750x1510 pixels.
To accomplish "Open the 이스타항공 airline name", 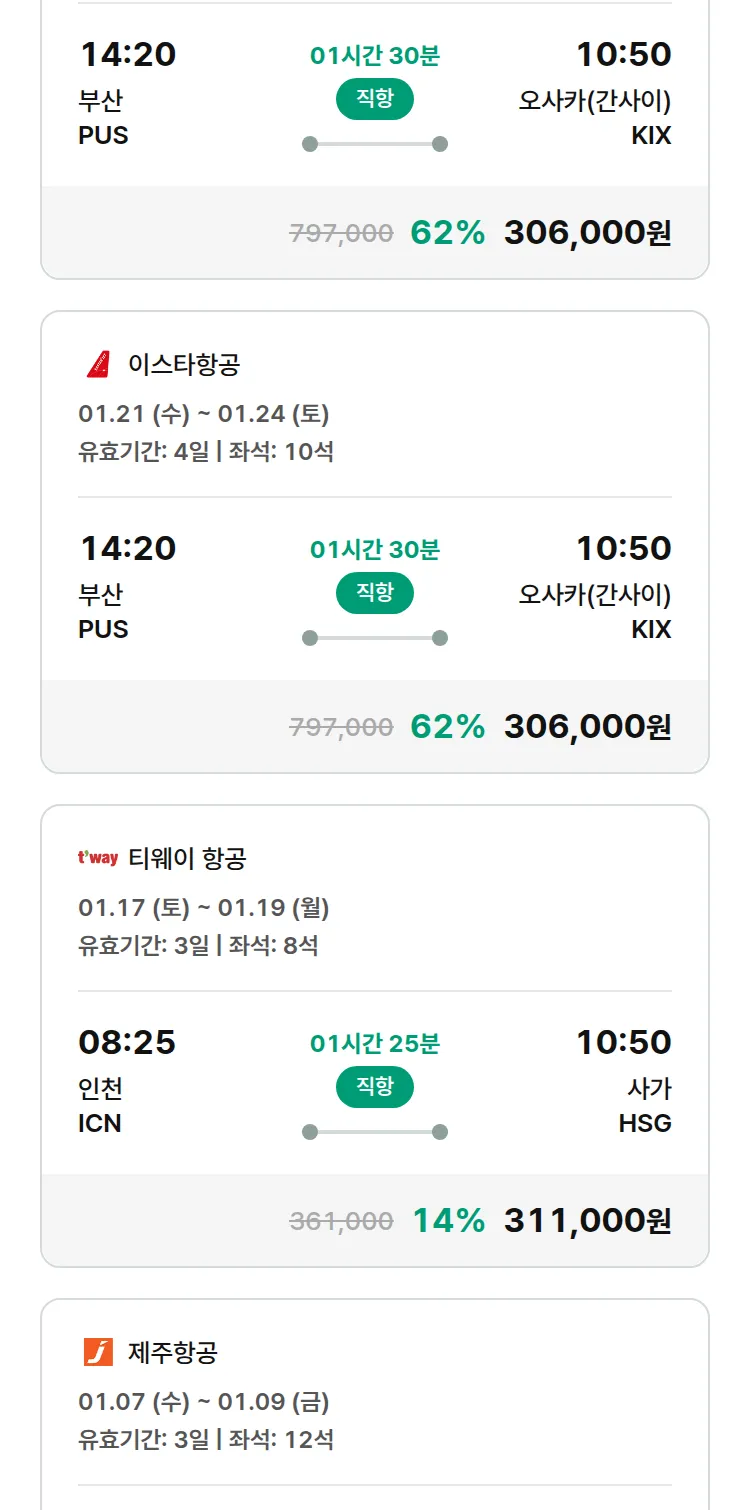I will point(184,365).
